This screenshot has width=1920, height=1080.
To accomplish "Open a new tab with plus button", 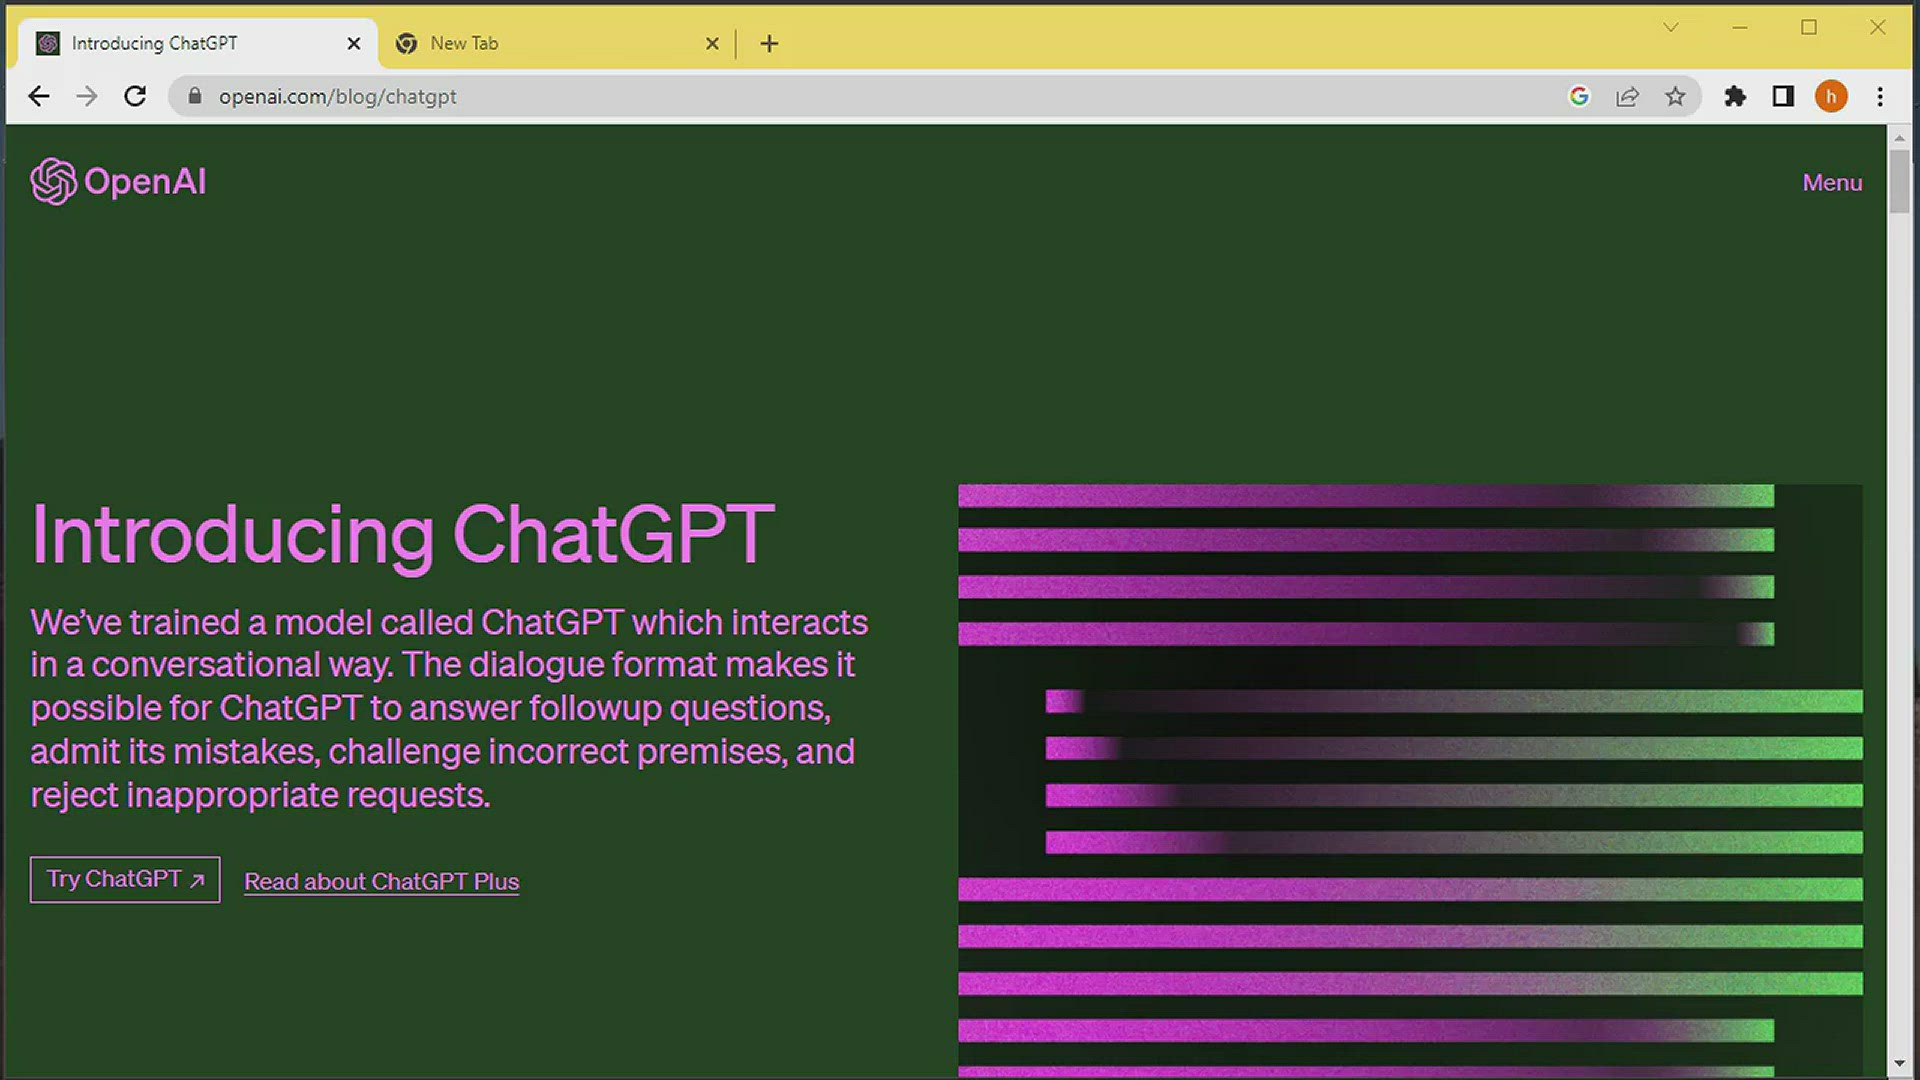I will click(769, 43).
